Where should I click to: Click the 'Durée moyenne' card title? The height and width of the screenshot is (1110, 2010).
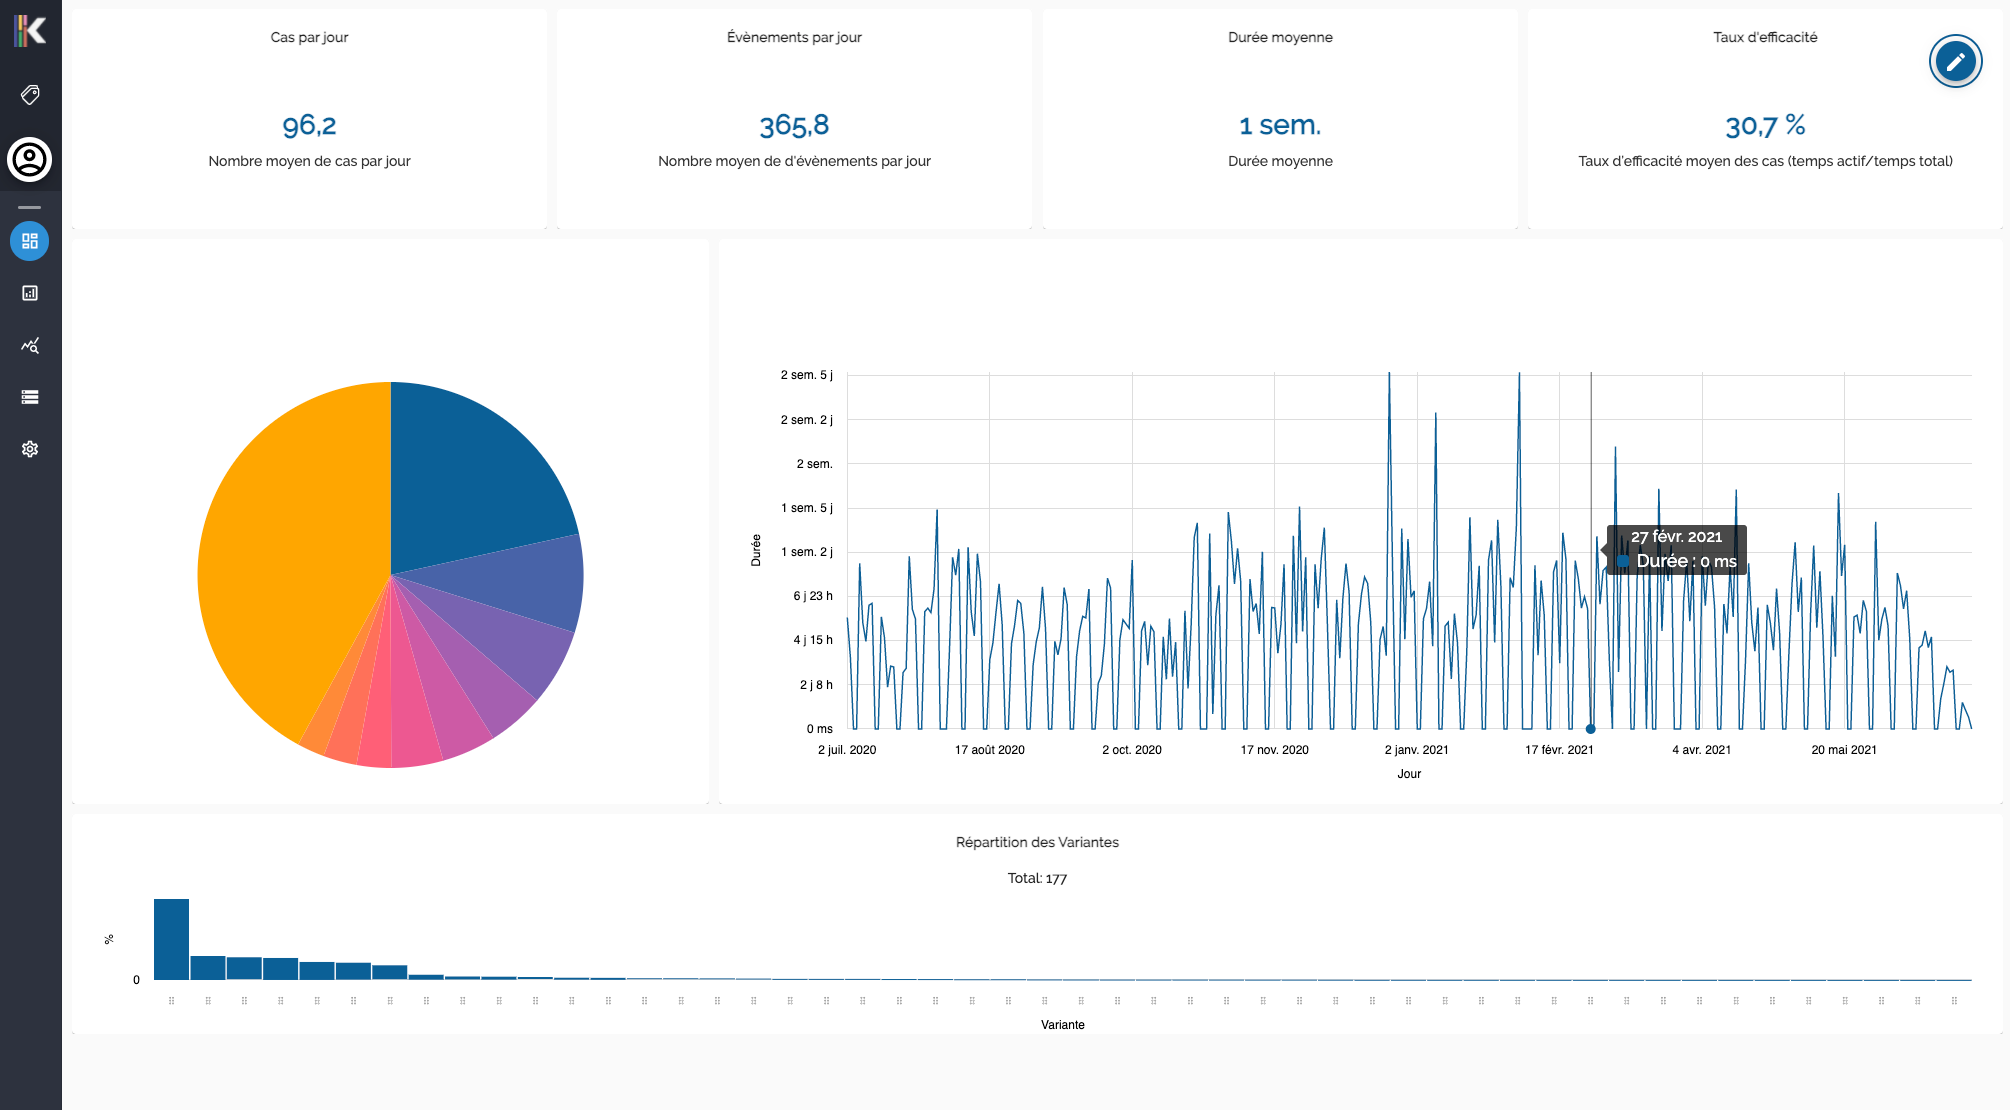[1280, 37]
